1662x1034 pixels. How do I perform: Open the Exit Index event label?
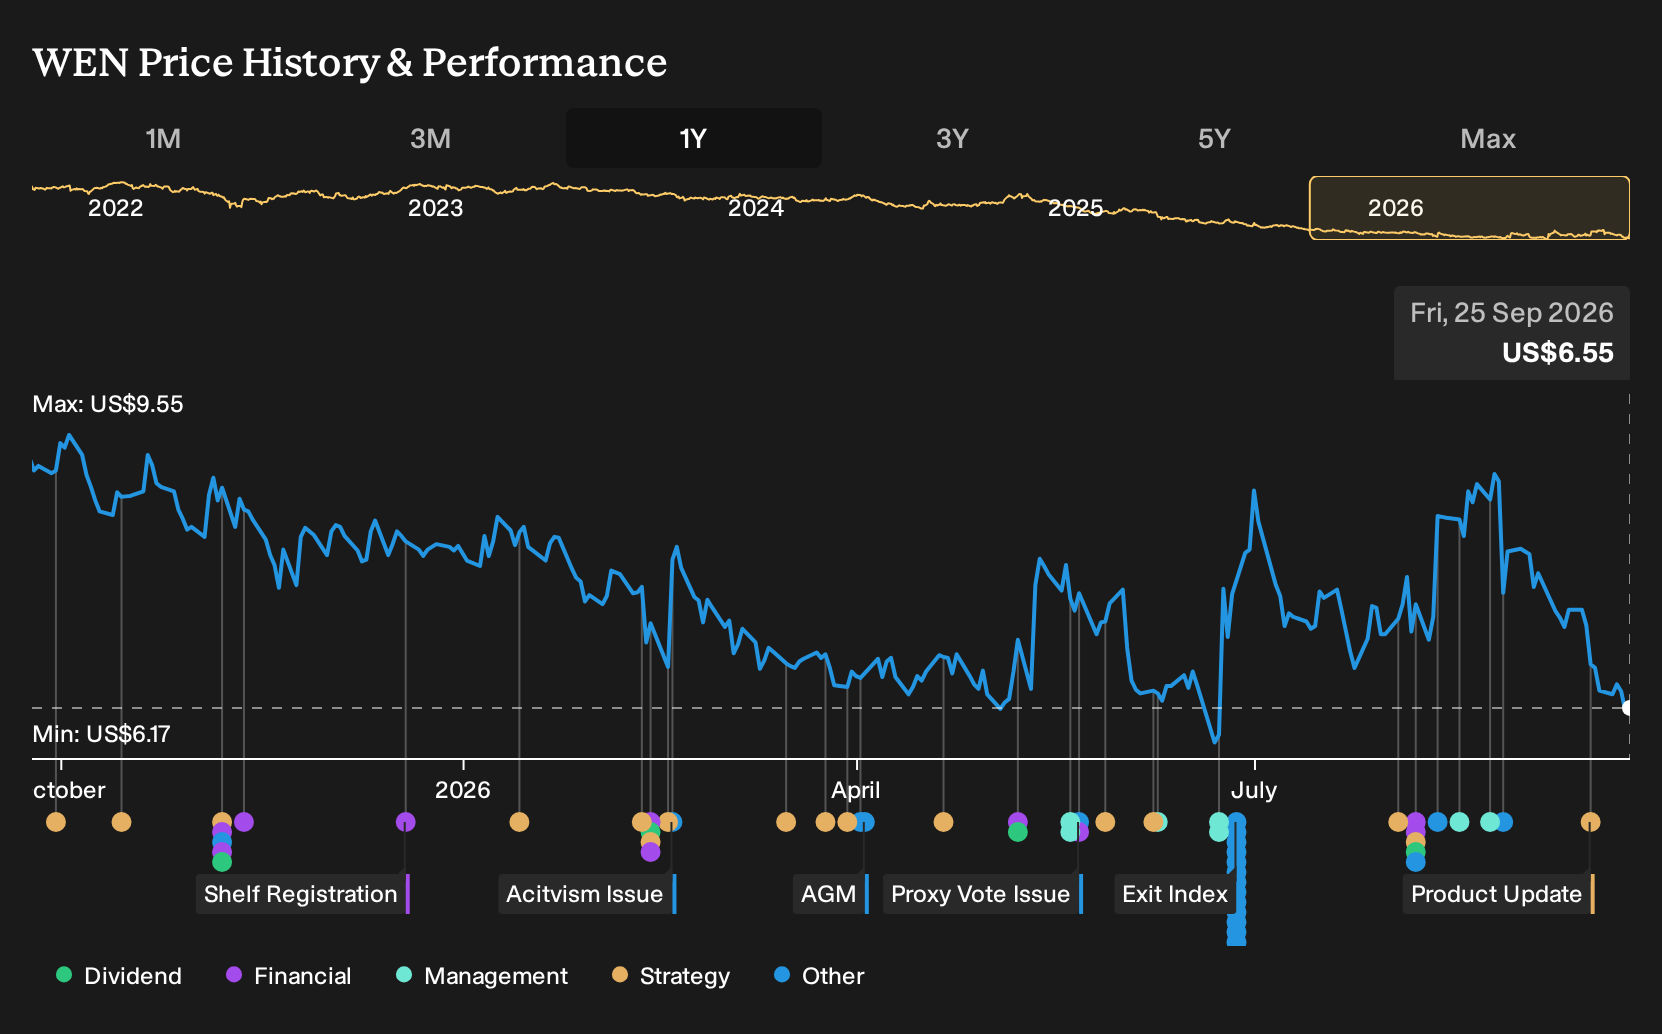click(1176, 894)
